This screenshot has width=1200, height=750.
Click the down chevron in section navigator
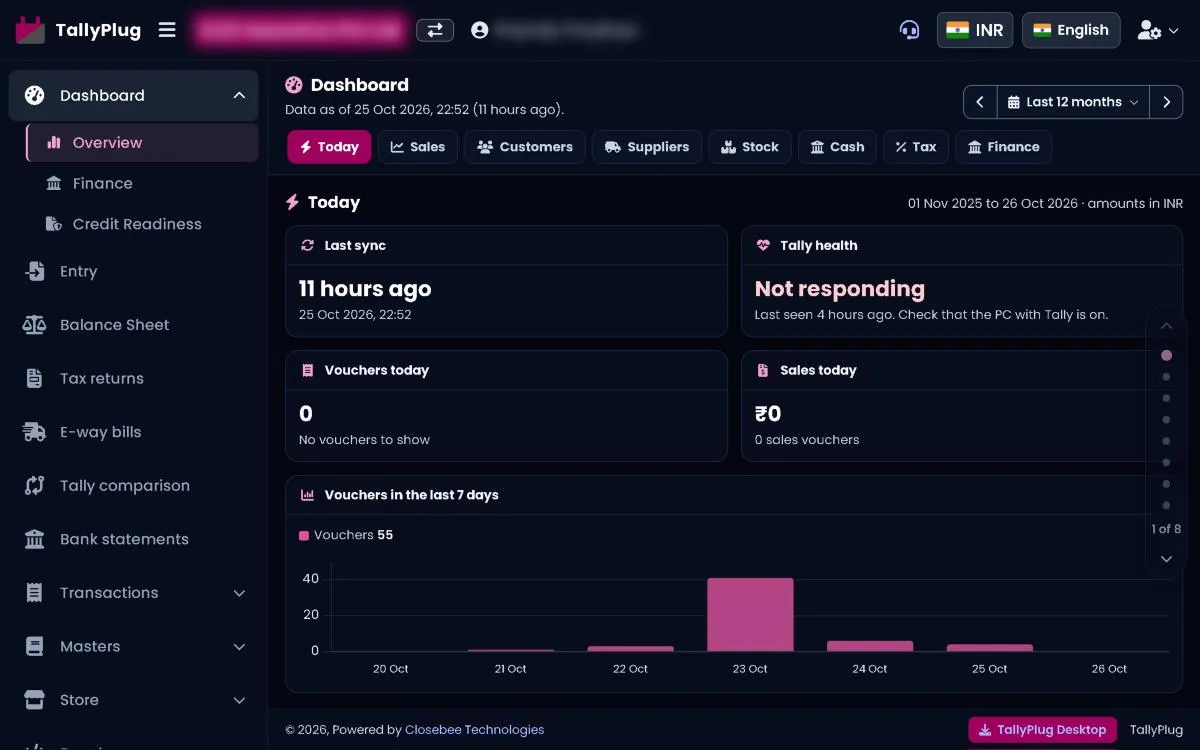coord(1166,559)
